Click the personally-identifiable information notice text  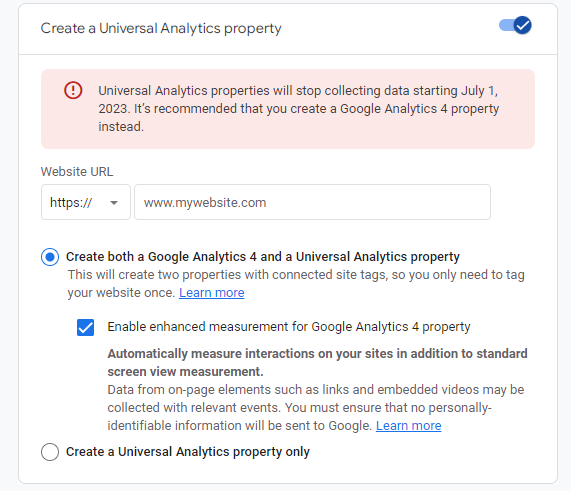pyautogui.click(x=316, y=407)
